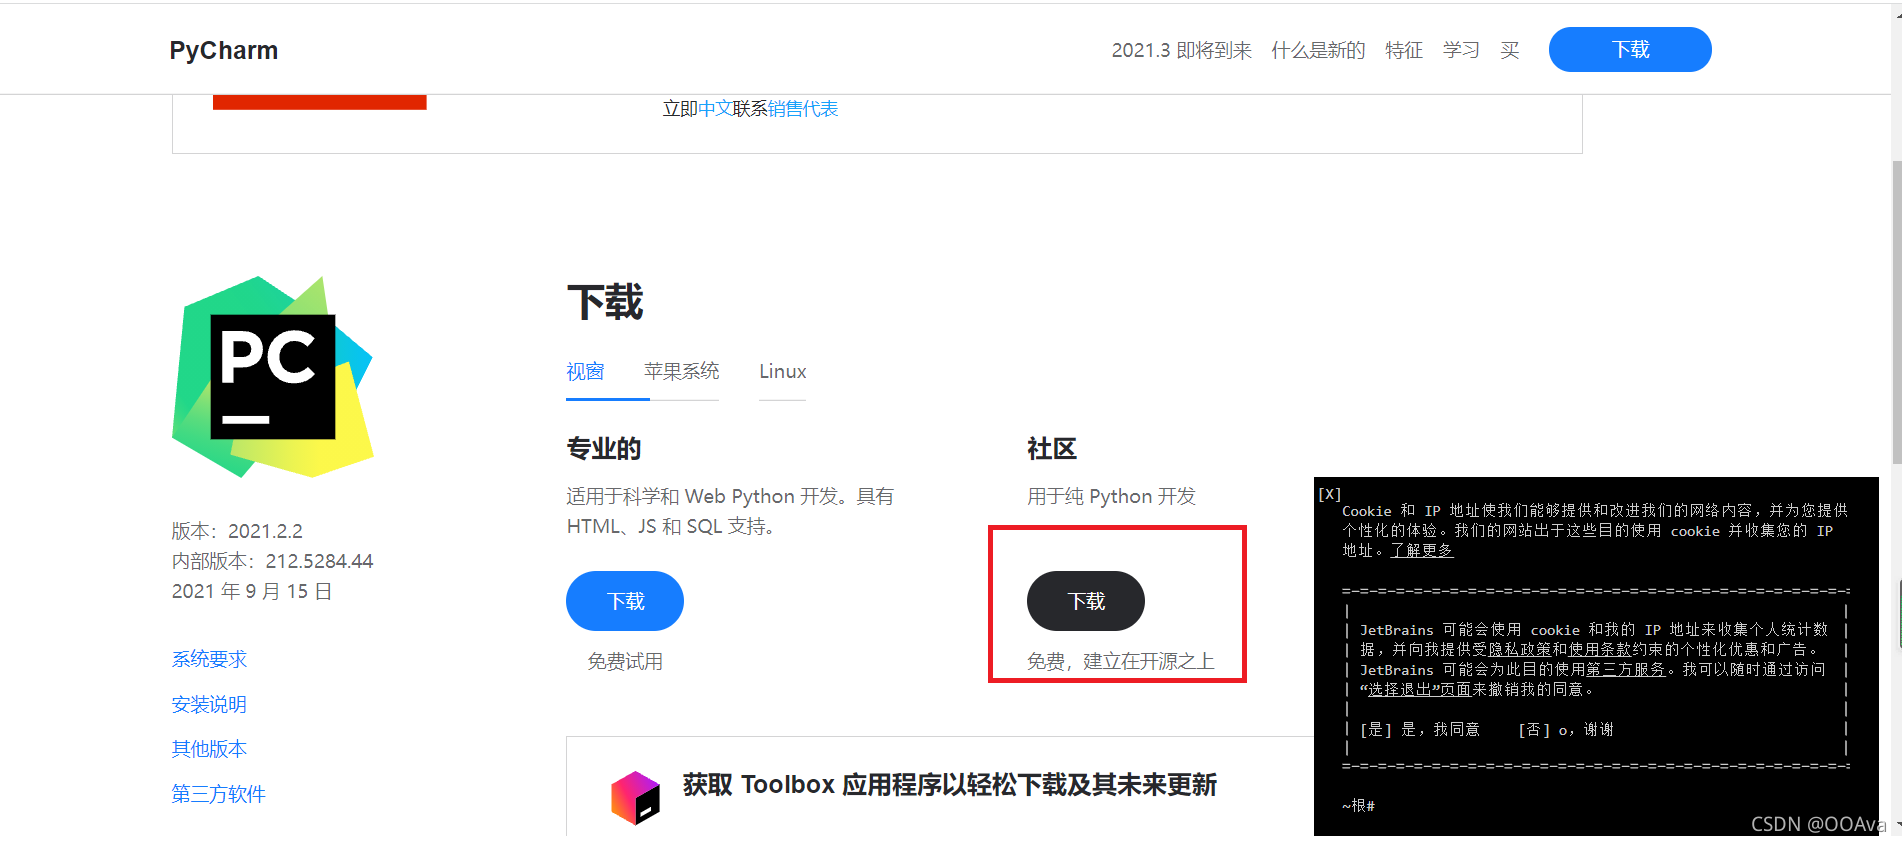The image size is (1902, 843).
Task: Open the 了解更多 link in cookie notice
Action: point(1421,550)
